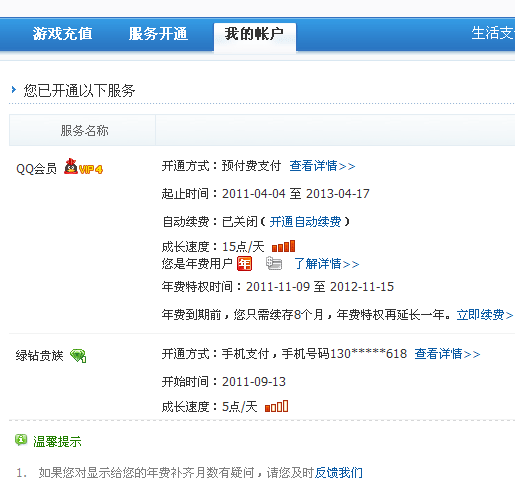Click the QQ VIP4 penguin badge icon
The width and height of the screenshot is (515, 501).
click(x=83, y=167)
